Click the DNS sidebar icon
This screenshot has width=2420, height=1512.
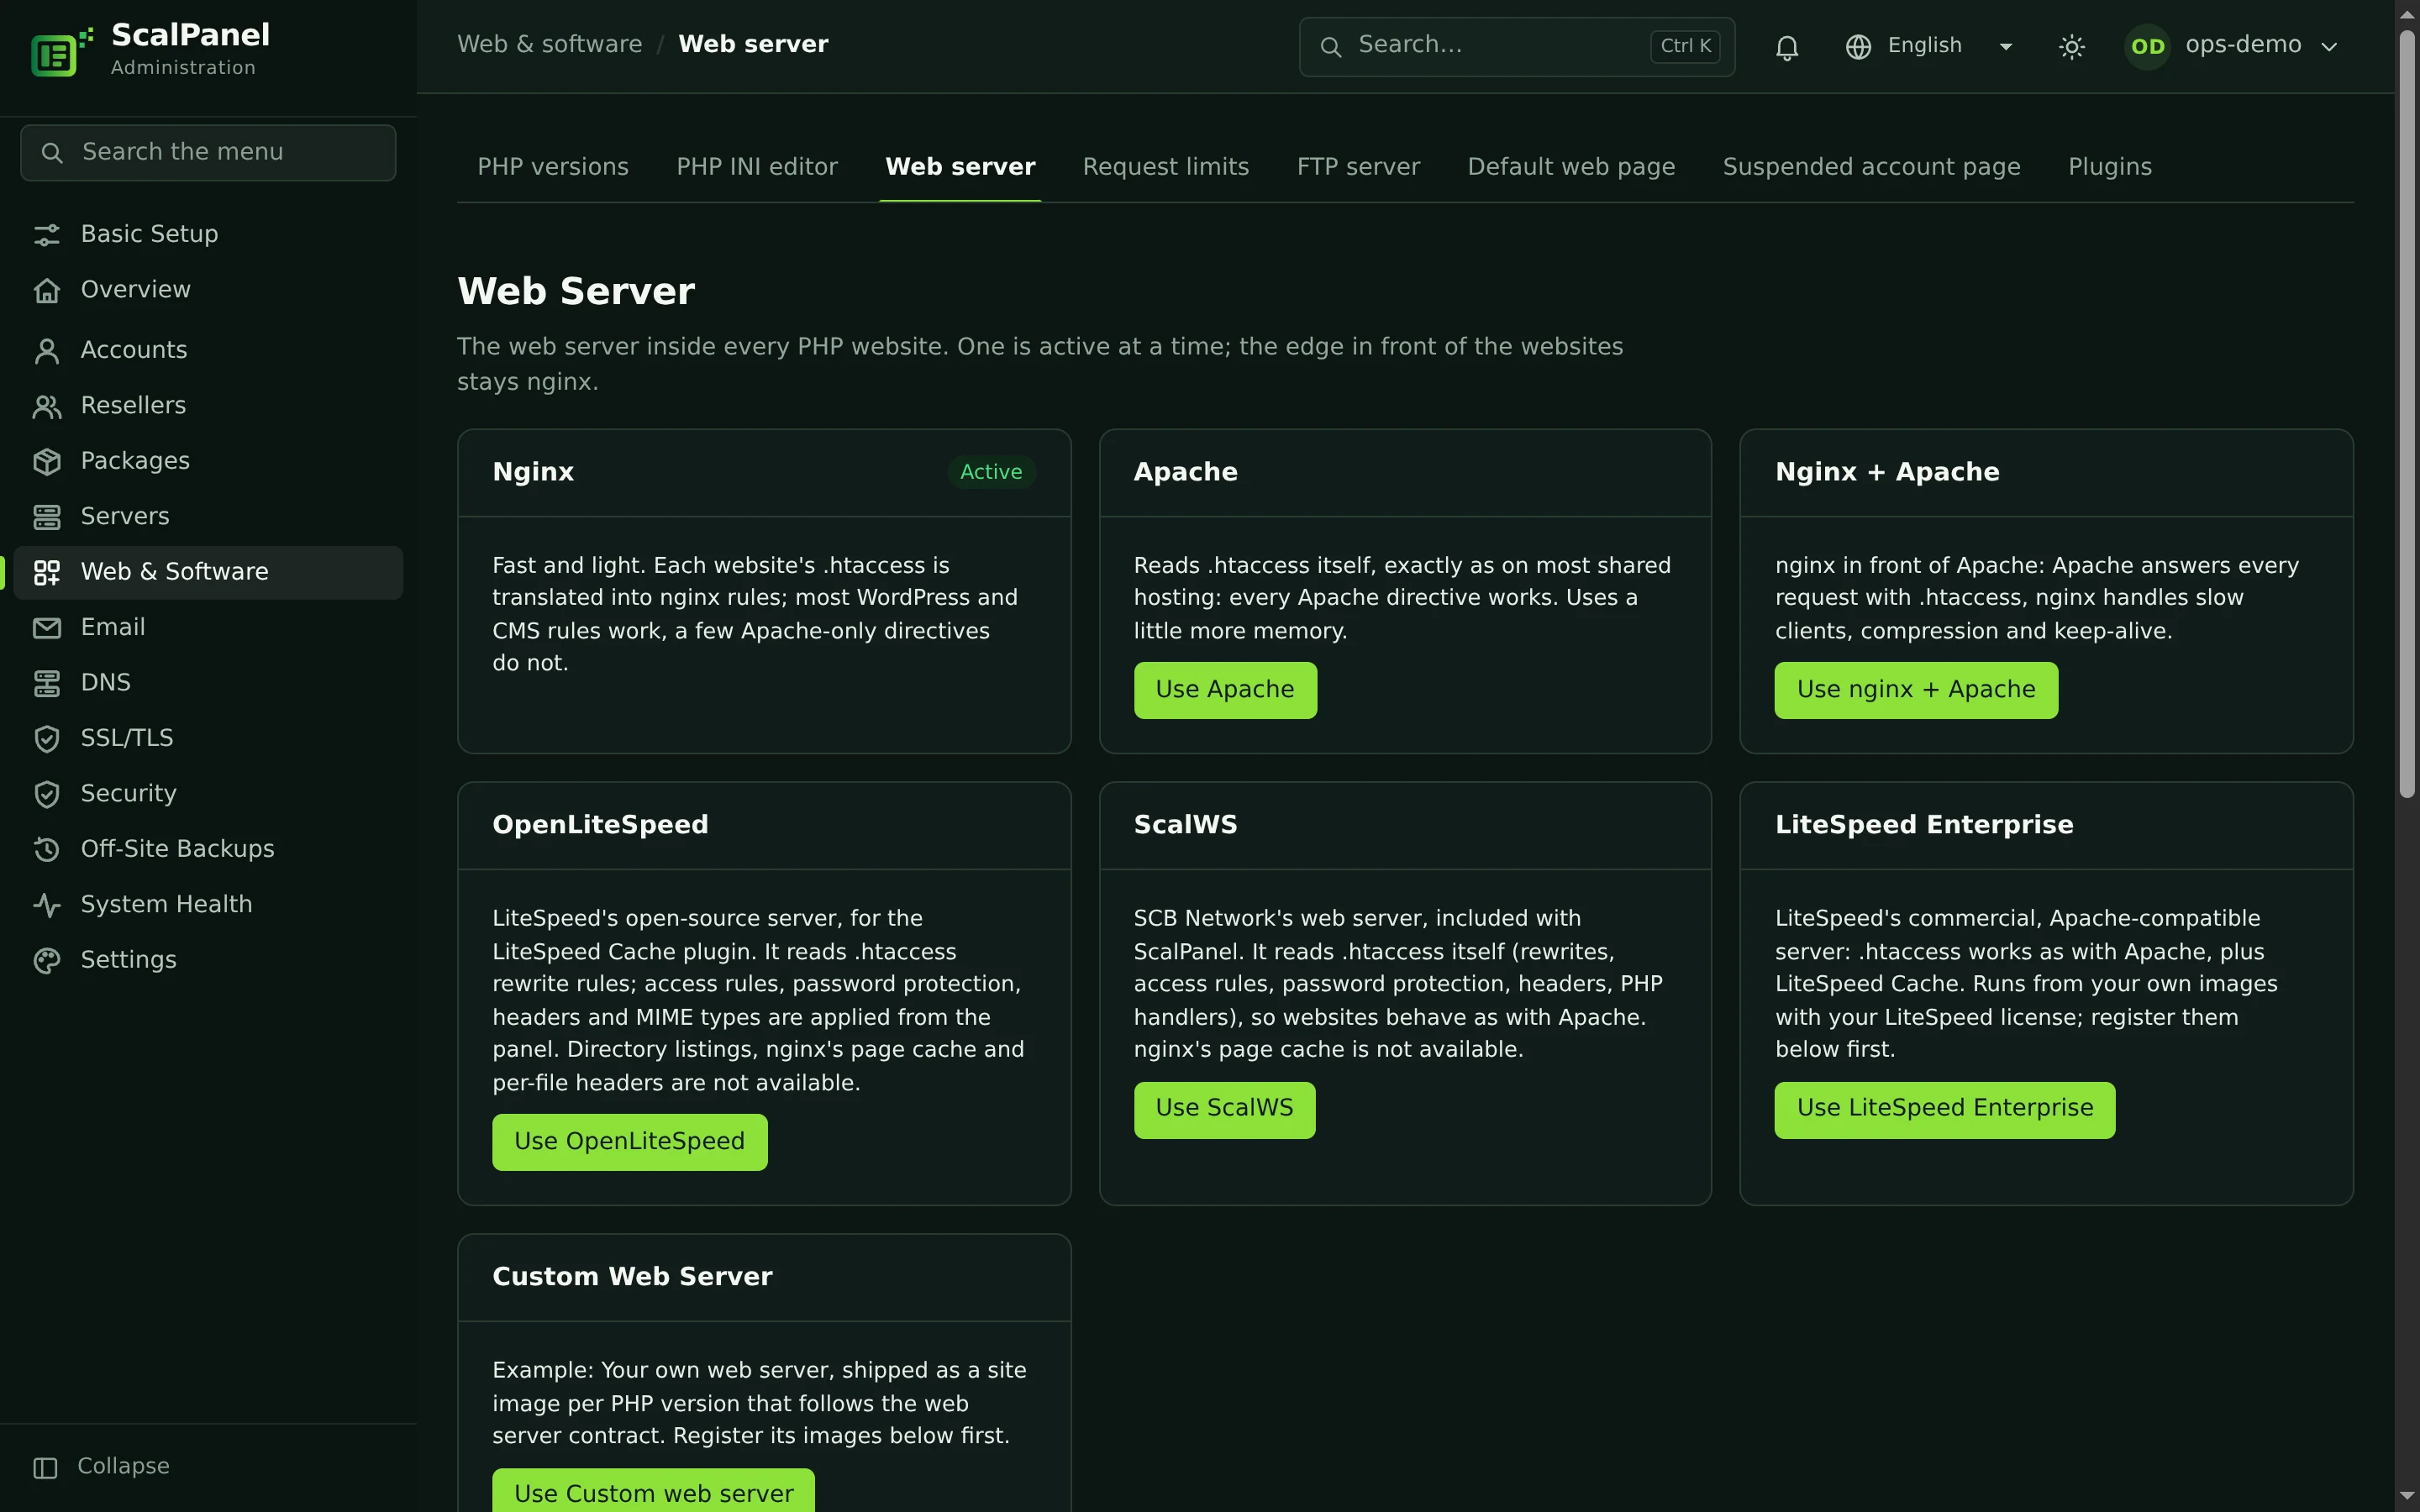click(47, 683)
